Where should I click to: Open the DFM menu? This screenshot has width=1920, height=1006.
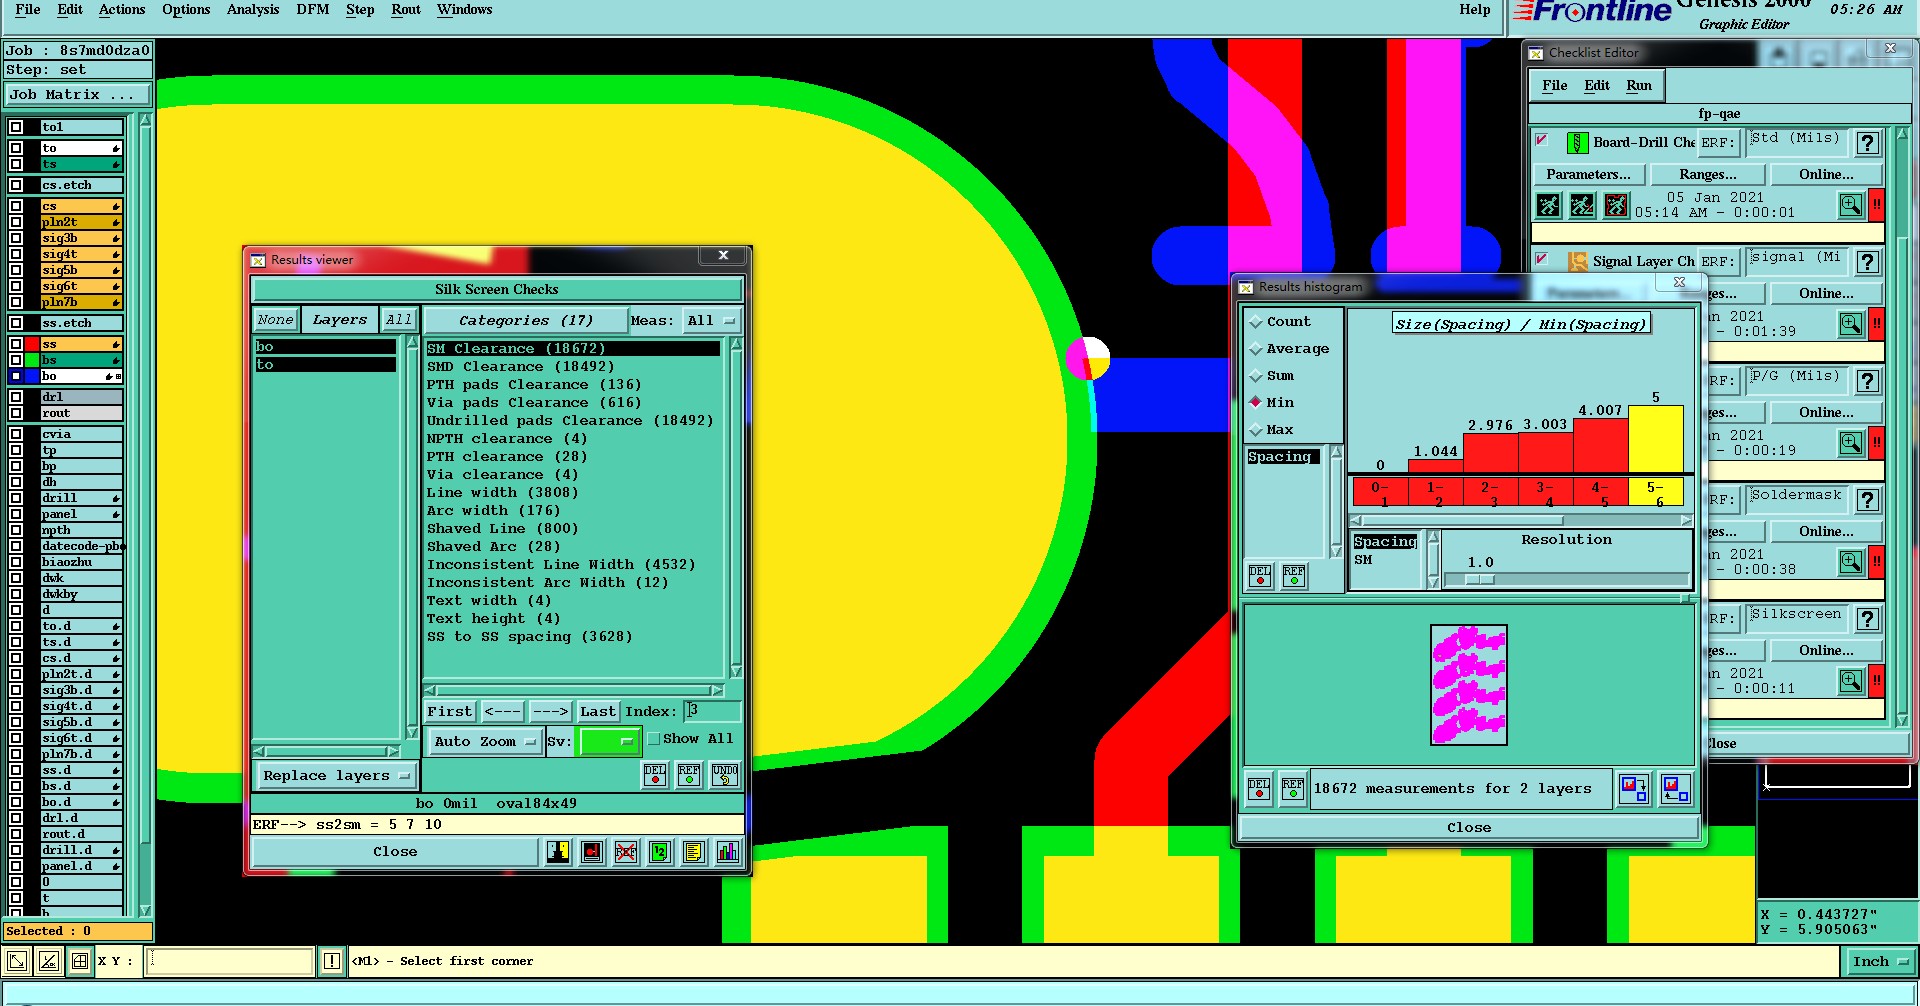coord(313,10)
